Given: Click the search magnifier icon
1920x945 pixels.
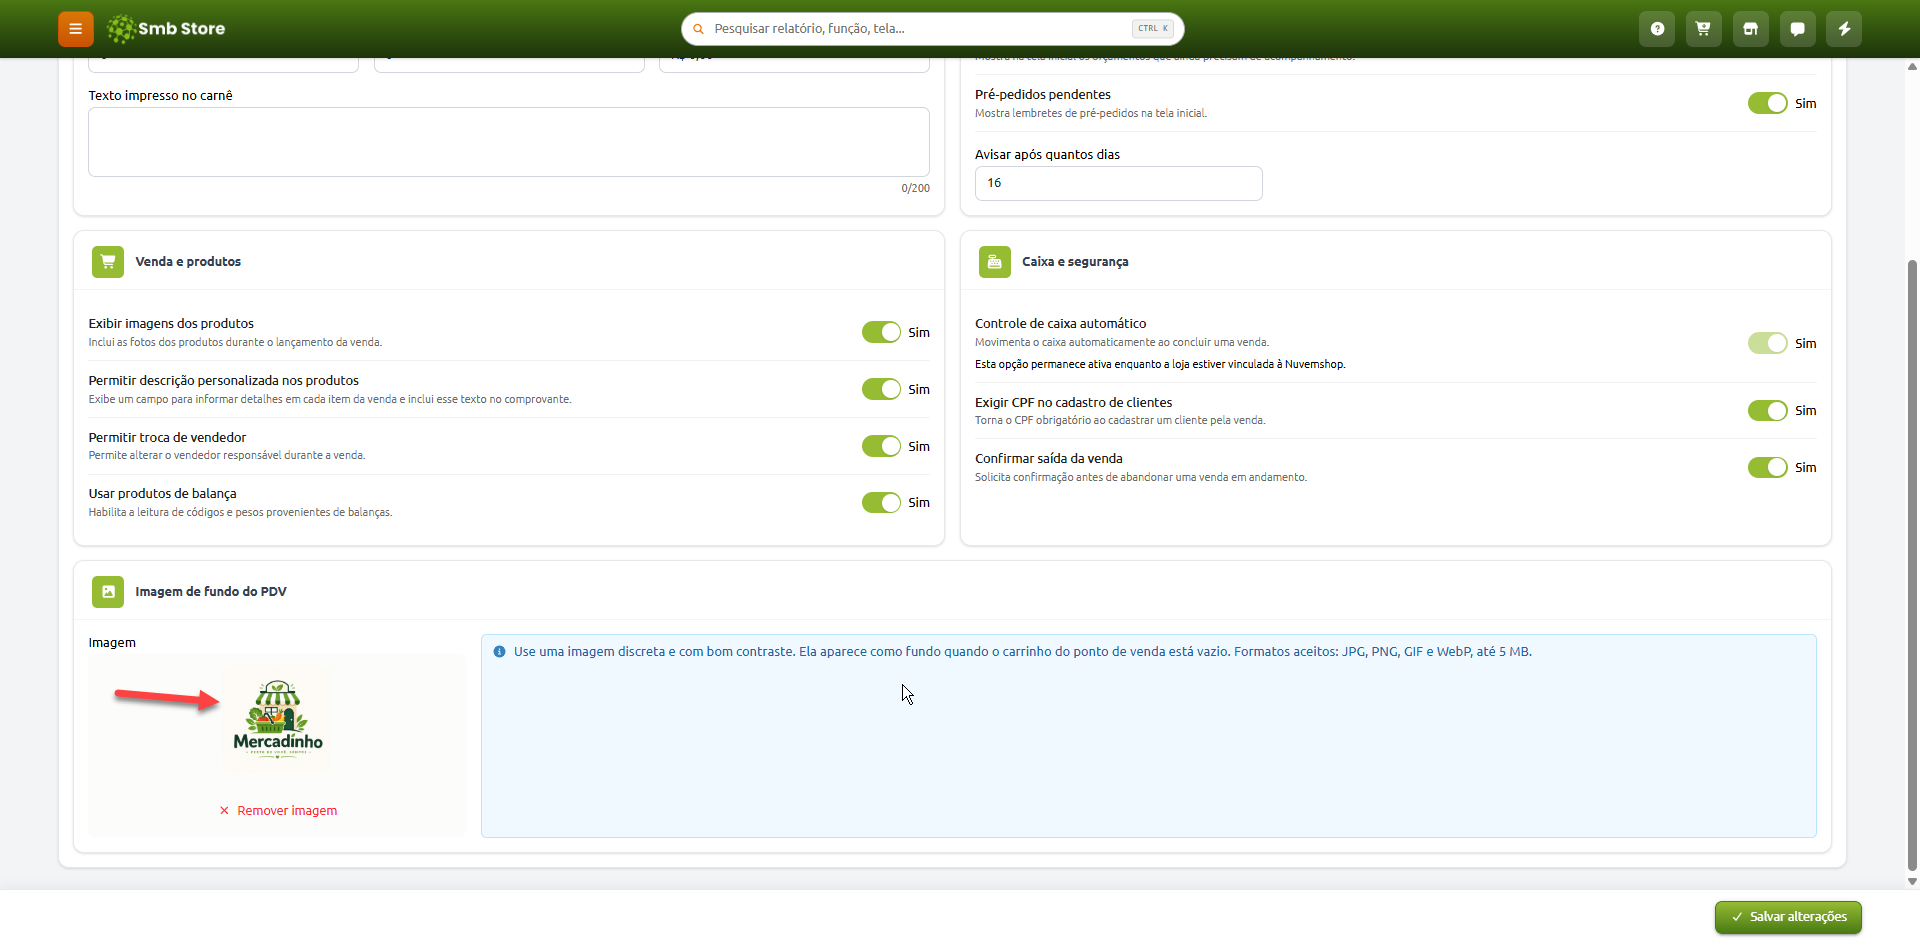Looking at the screenshot, I should (x=698, y=29).
